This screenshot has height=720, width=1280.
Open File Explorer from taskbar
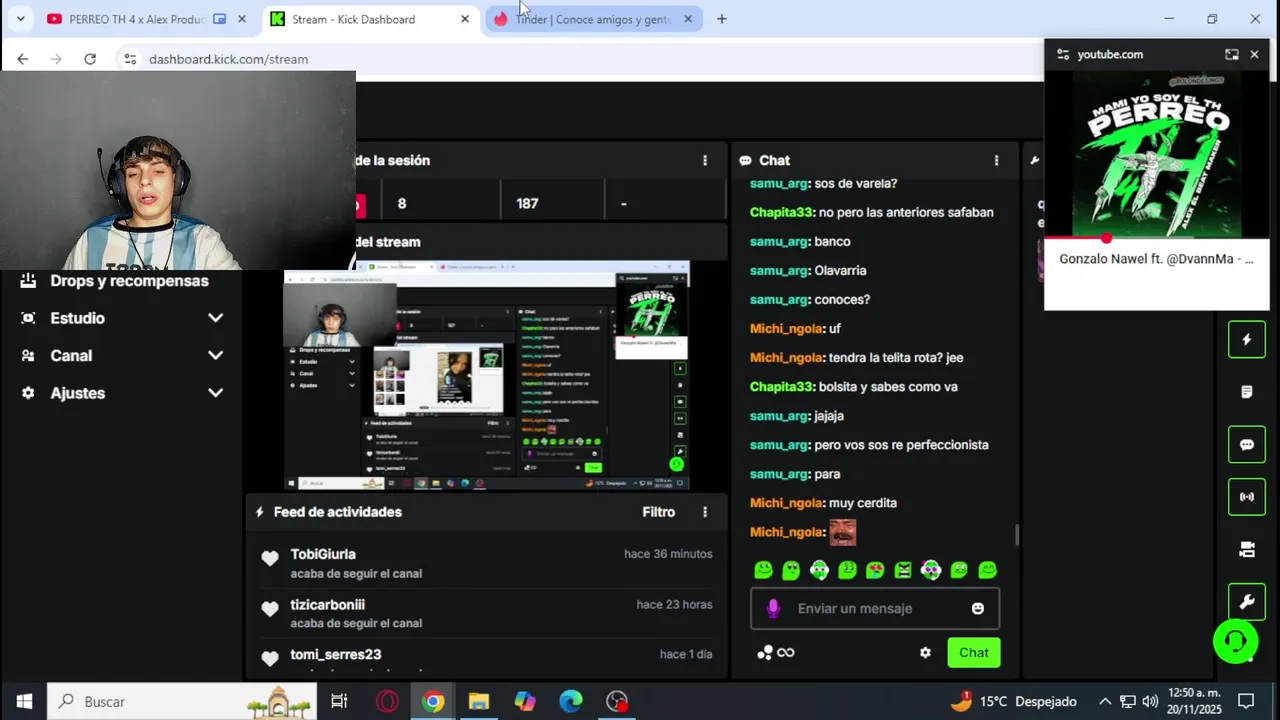[479, 702]
